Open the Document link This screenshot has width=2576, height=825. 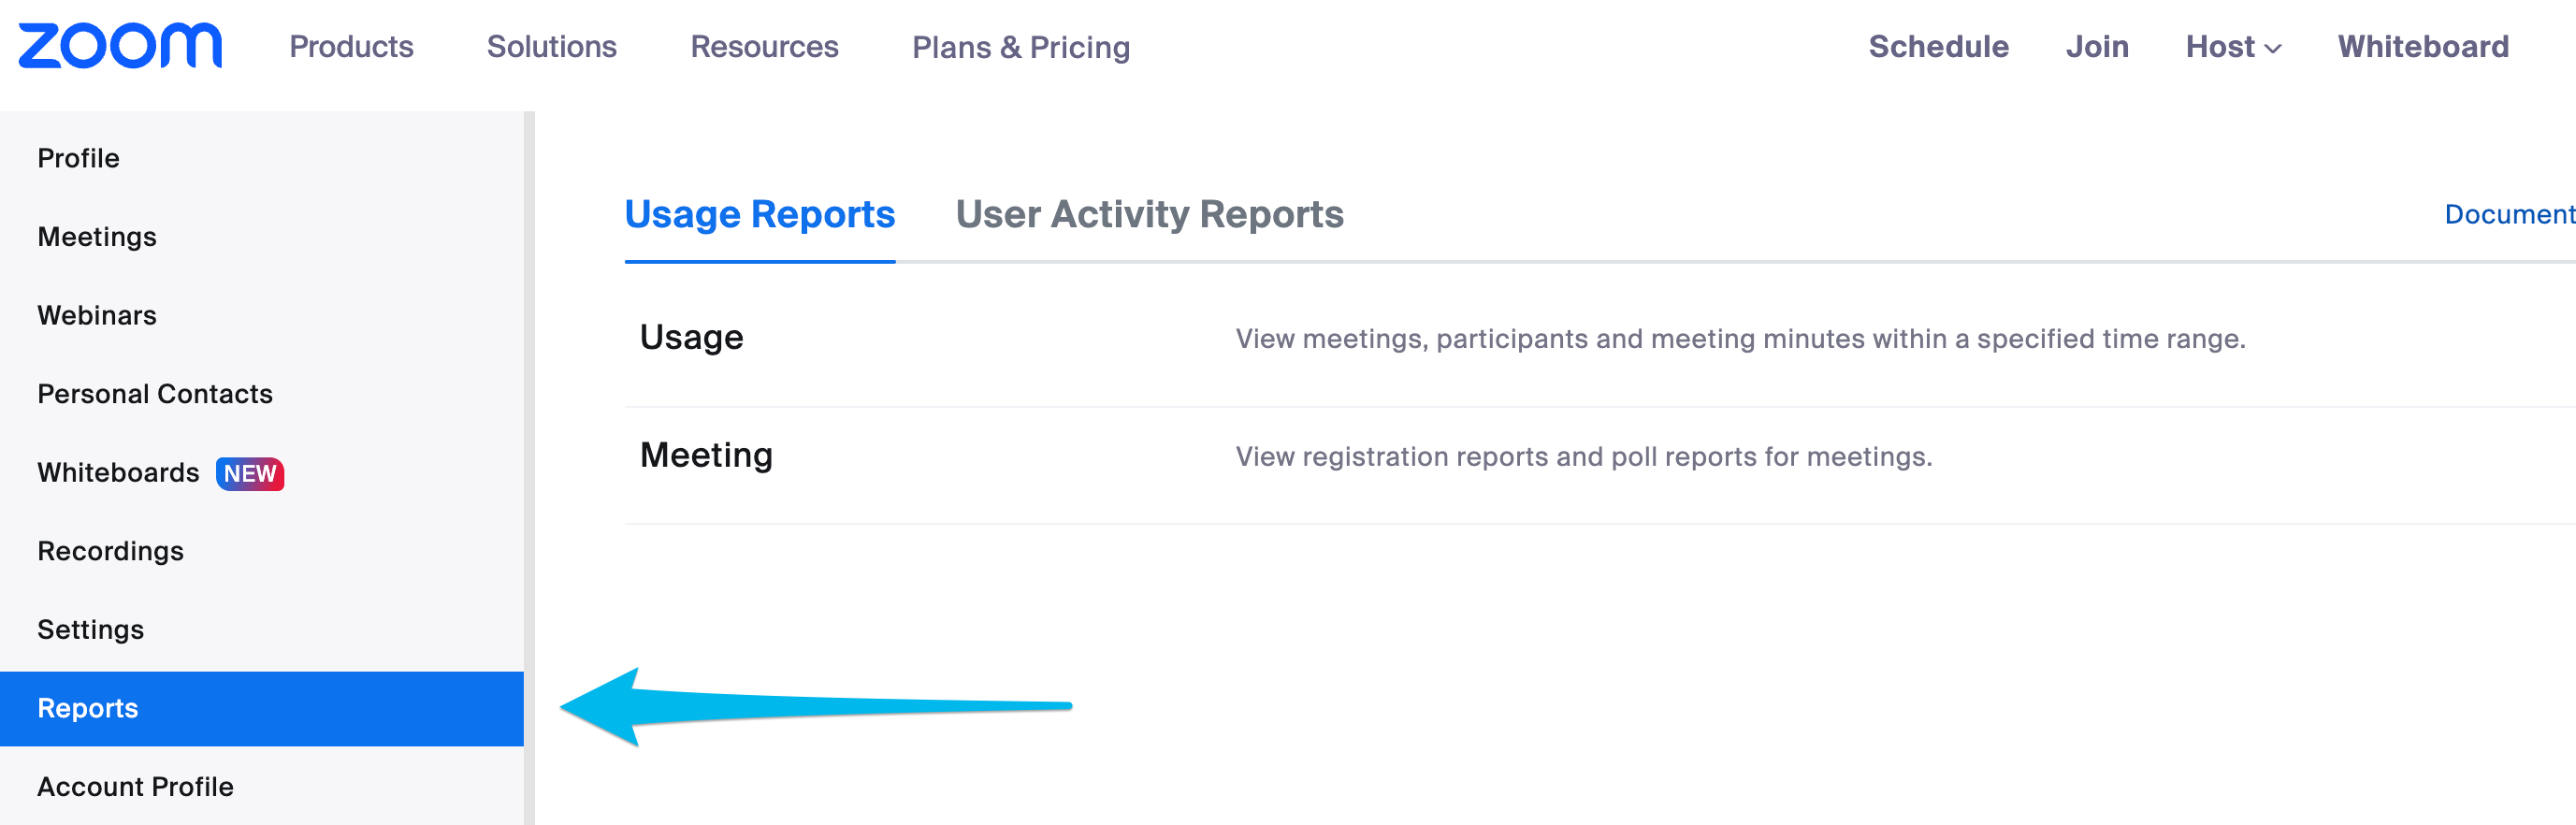tap(2509, 214)
